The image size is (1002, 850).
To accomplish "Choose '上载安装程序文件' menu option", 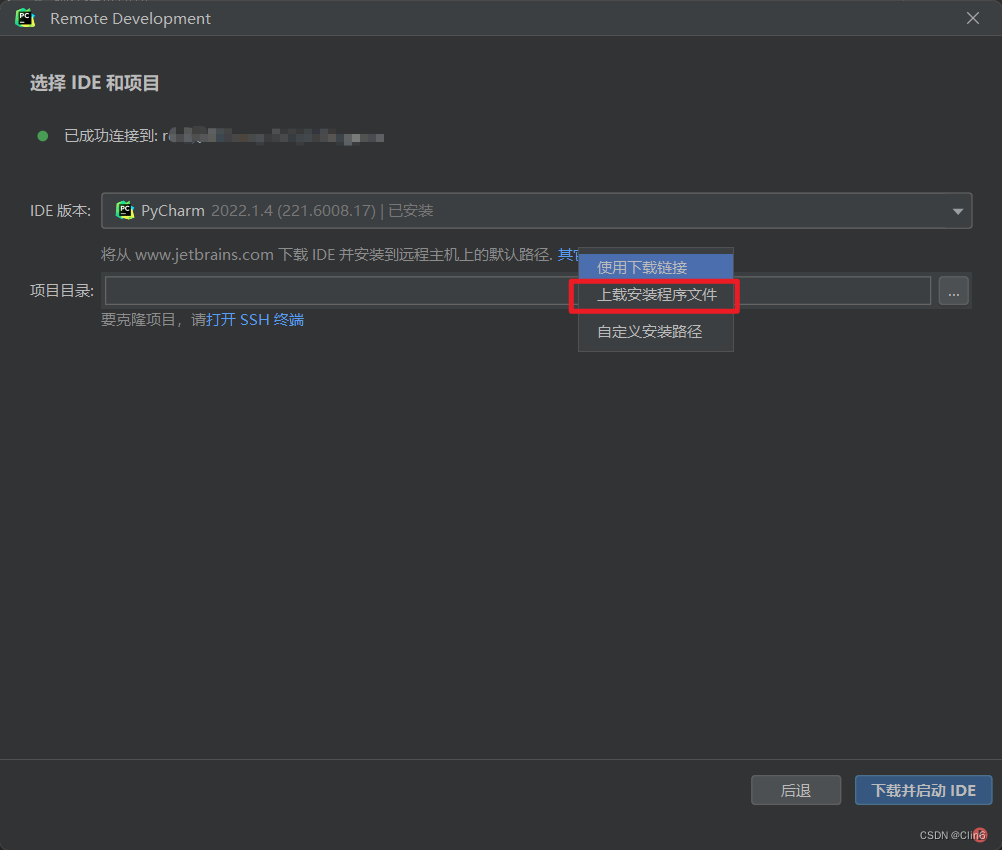I will tap(656, 295).
